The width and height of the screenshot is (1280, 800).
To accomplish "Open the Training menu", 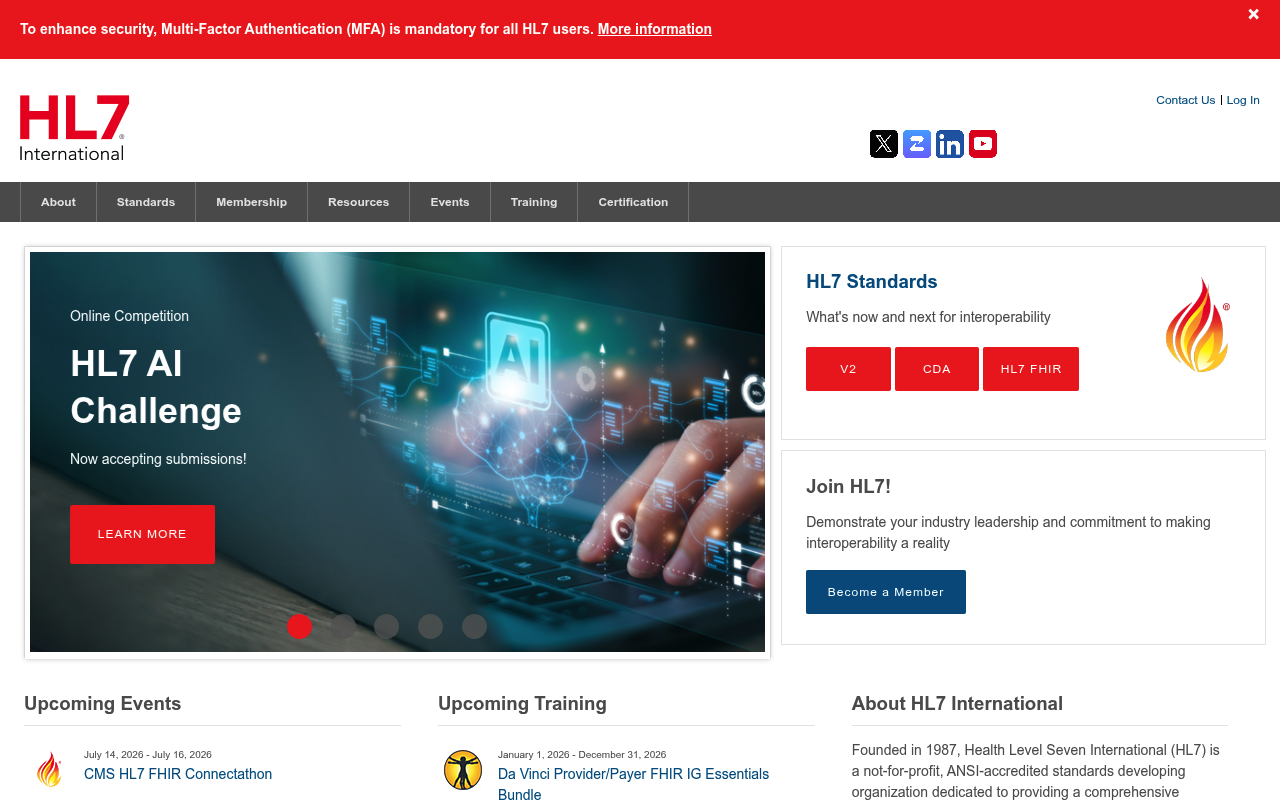I will (x=534, y=202).
